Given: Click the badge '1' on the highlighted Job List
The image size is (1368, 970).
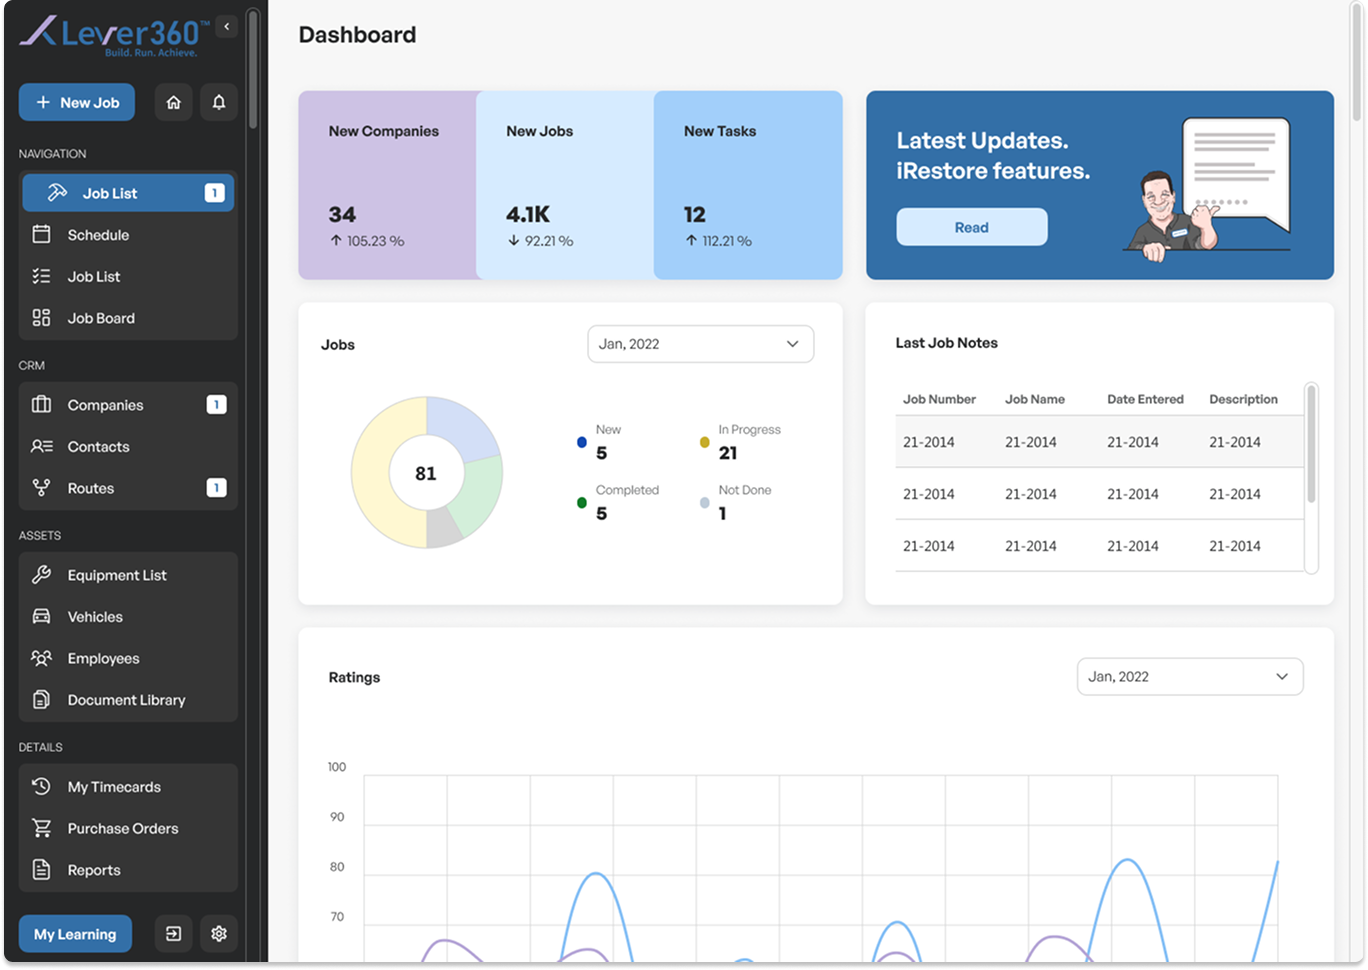Looking at the screenshot, I should pos(214,193).
